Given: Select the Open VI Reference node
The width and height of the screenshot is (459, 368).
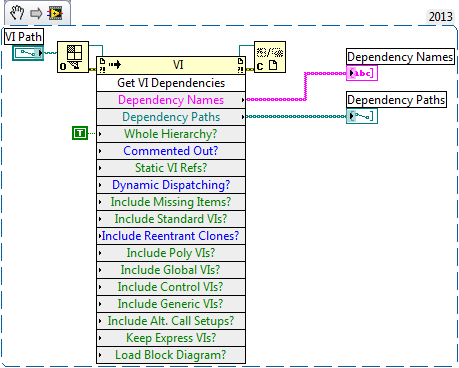Looking at the screenshot, I should click(x=73, y=57).
